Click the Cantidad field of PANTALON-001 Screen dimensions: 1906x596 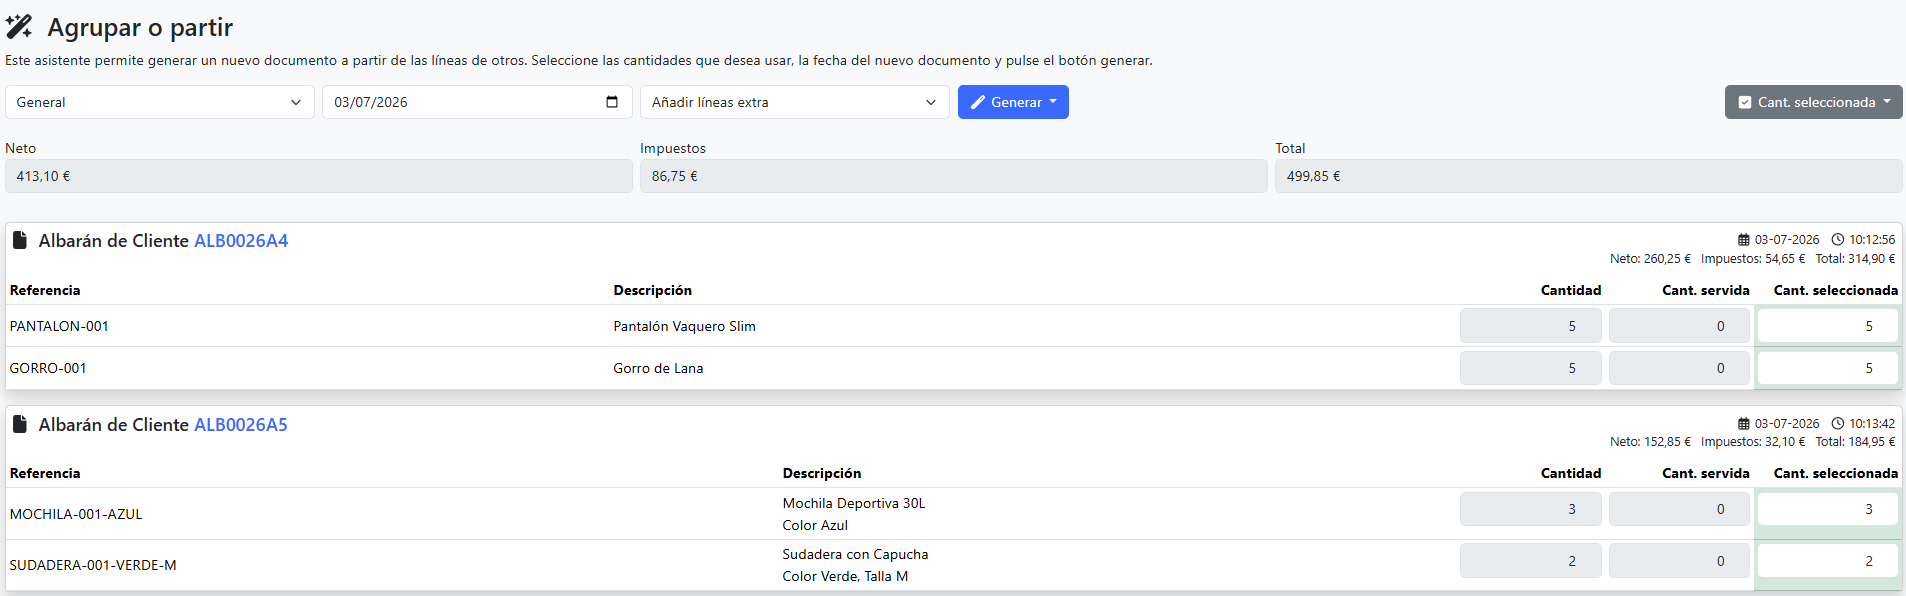pyautogui.click(x=1531, y=326)
